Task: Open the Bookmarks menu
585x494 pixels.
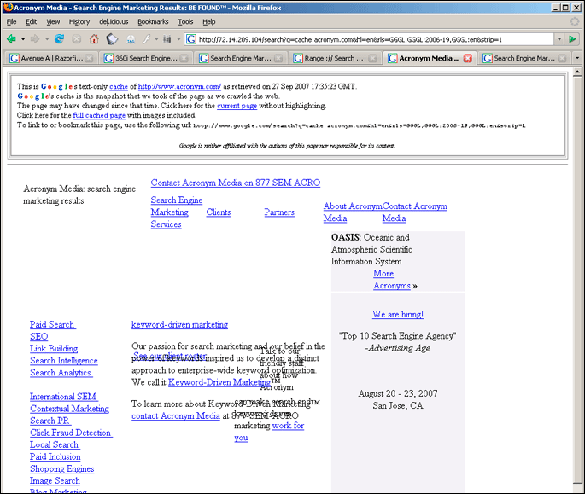Action: click(153, 22)
